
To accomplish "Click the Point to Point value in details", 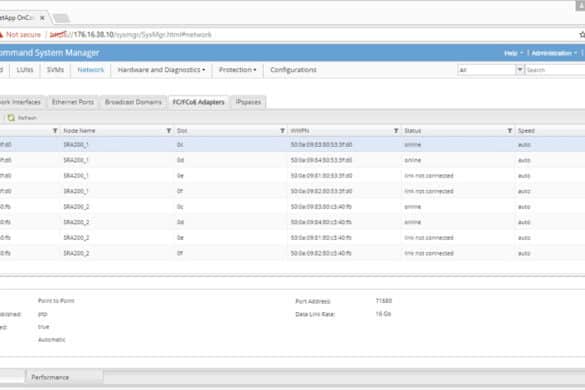I will point(56,300).
